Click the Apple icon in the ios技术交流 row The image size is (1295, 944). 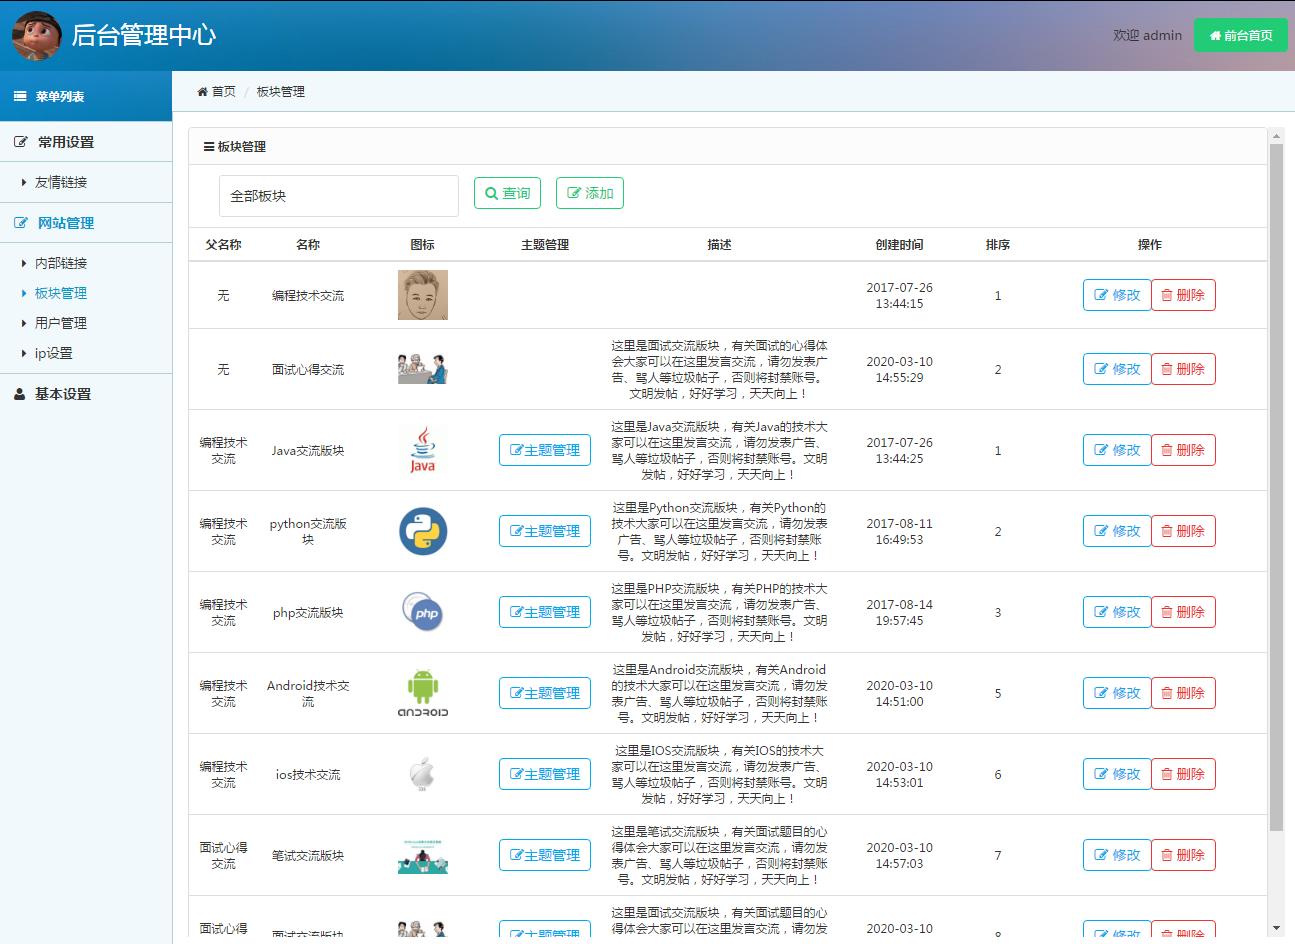pyautogui.click(x=422, y=773)
